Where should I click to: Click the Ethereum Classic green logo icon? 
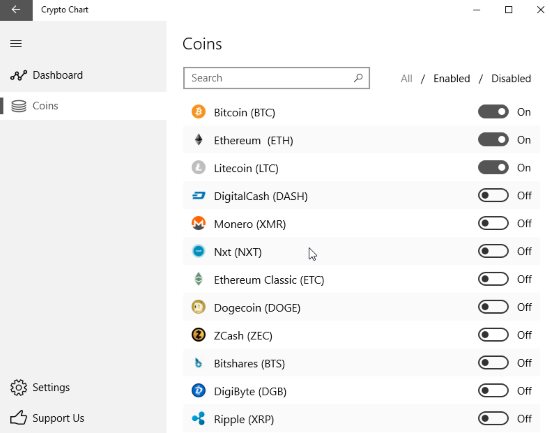click(199, 279)
